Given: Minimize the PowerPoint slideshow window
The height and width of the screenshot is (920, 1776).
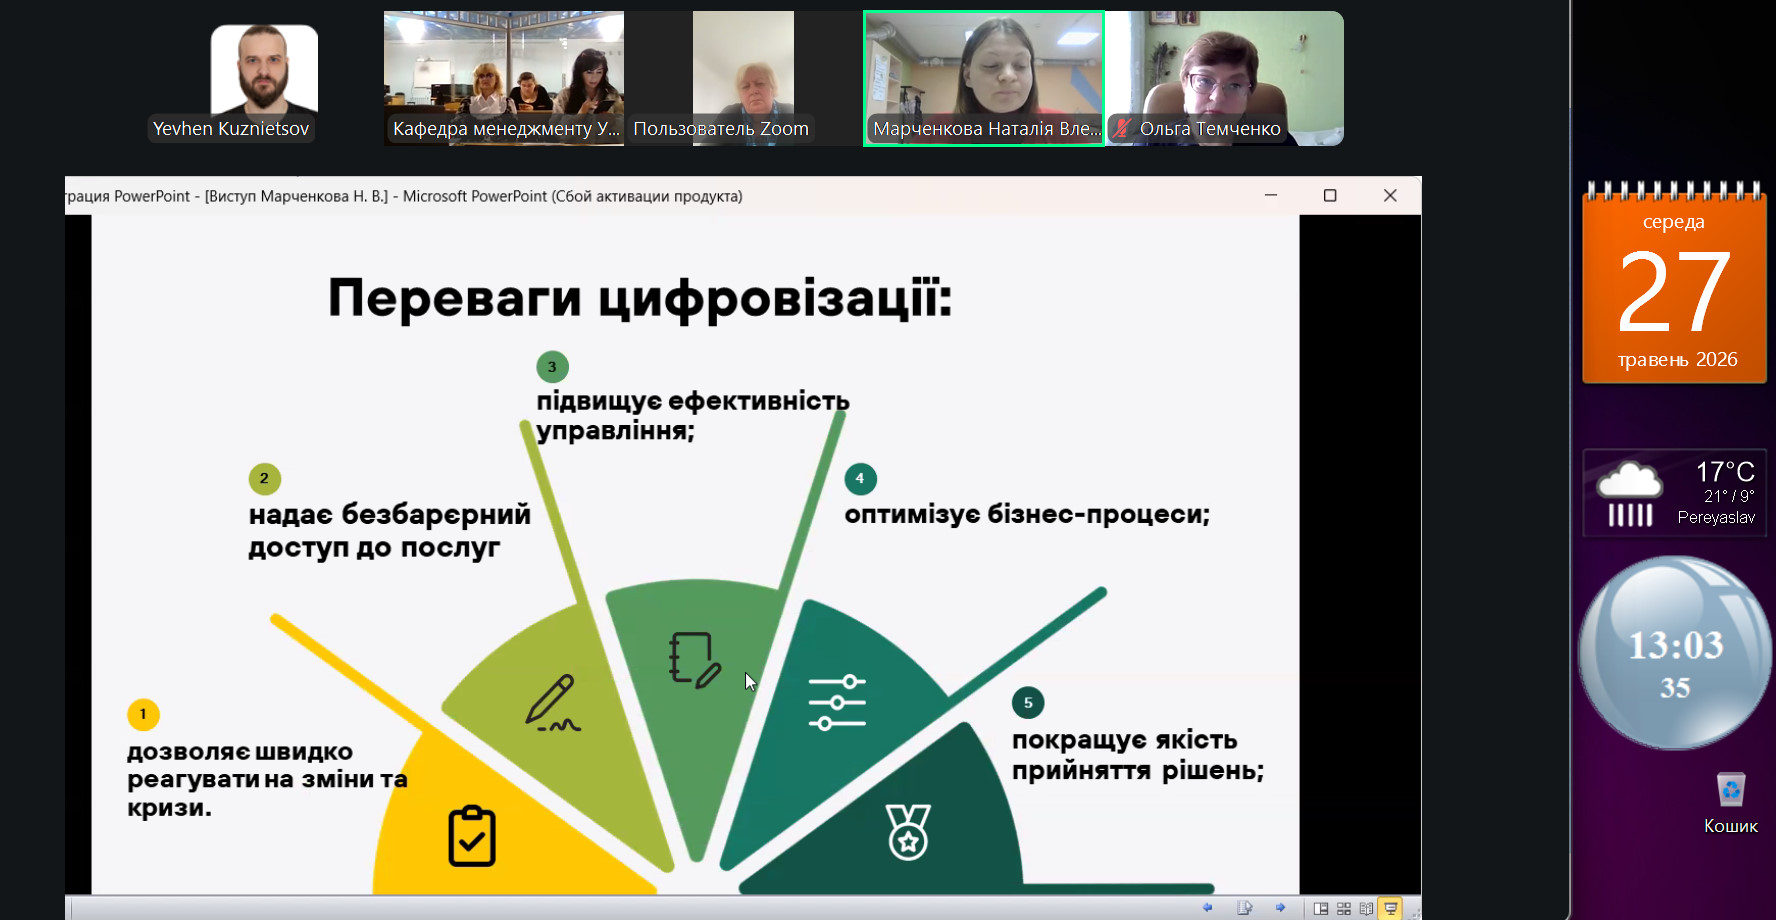Looking at the screenshot, I should 1271,196.
